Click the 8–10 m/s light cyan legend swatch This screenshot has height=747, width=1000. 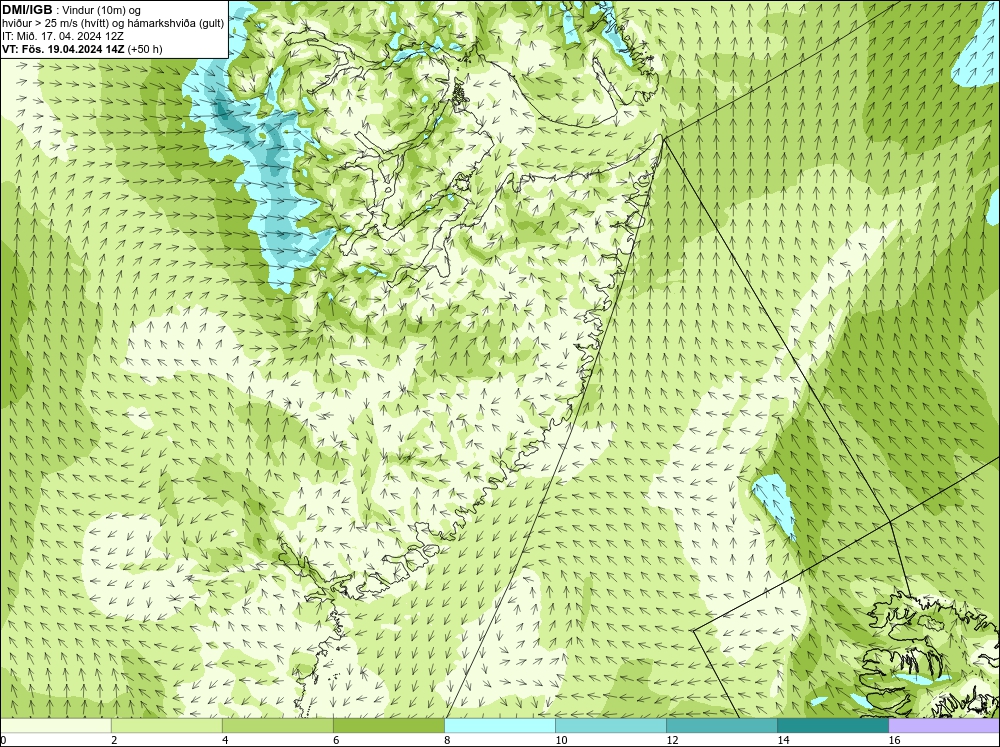coord(500,726)
